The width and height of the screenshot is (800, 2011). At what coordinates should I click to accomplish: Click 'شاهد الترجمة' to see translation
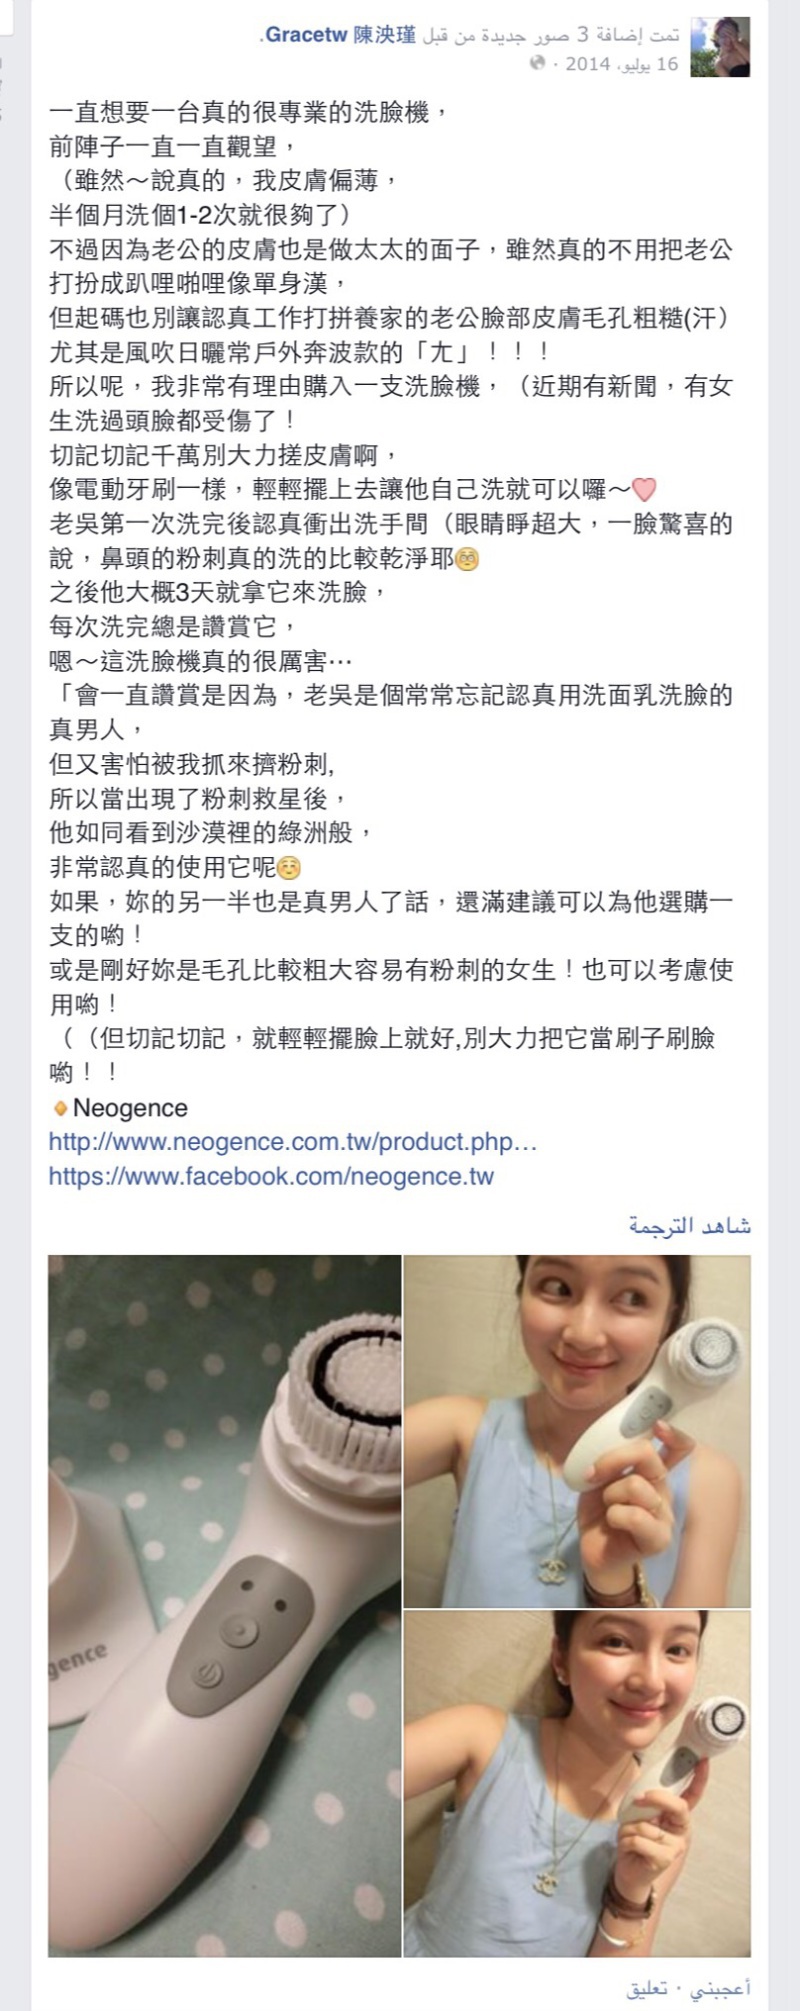coord(690,1226)
